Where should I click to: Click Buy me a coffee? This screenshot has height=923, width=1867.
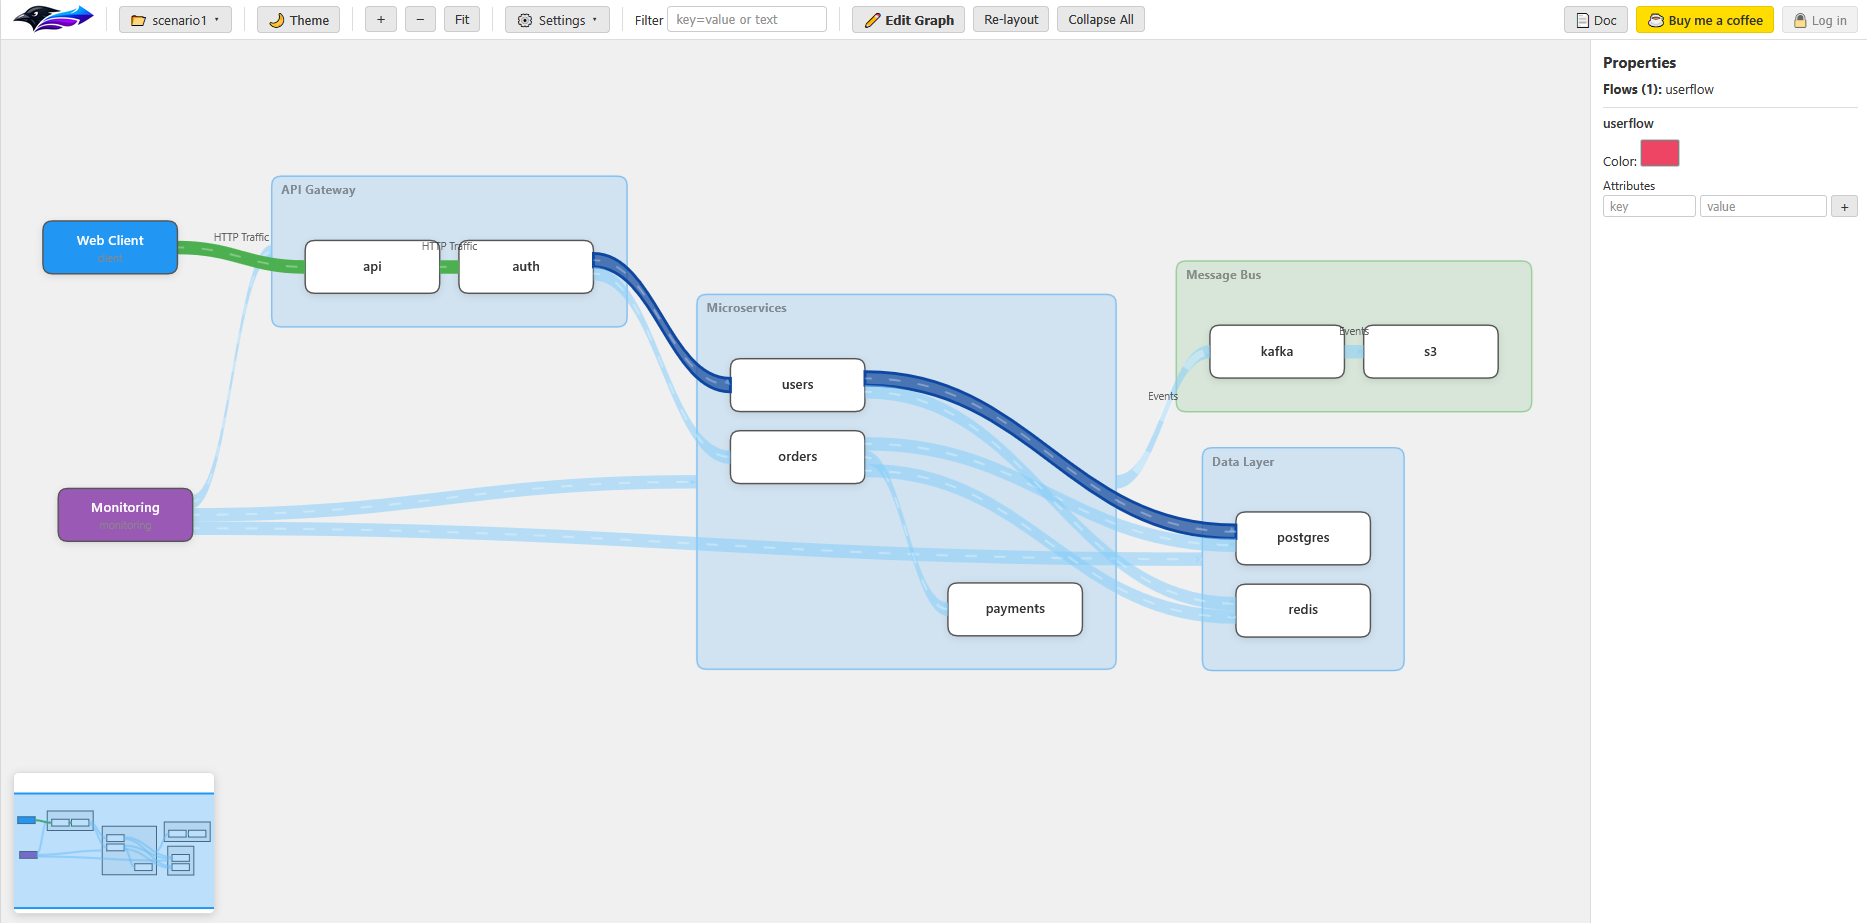pyautogui.click(x=1704, y=20)
